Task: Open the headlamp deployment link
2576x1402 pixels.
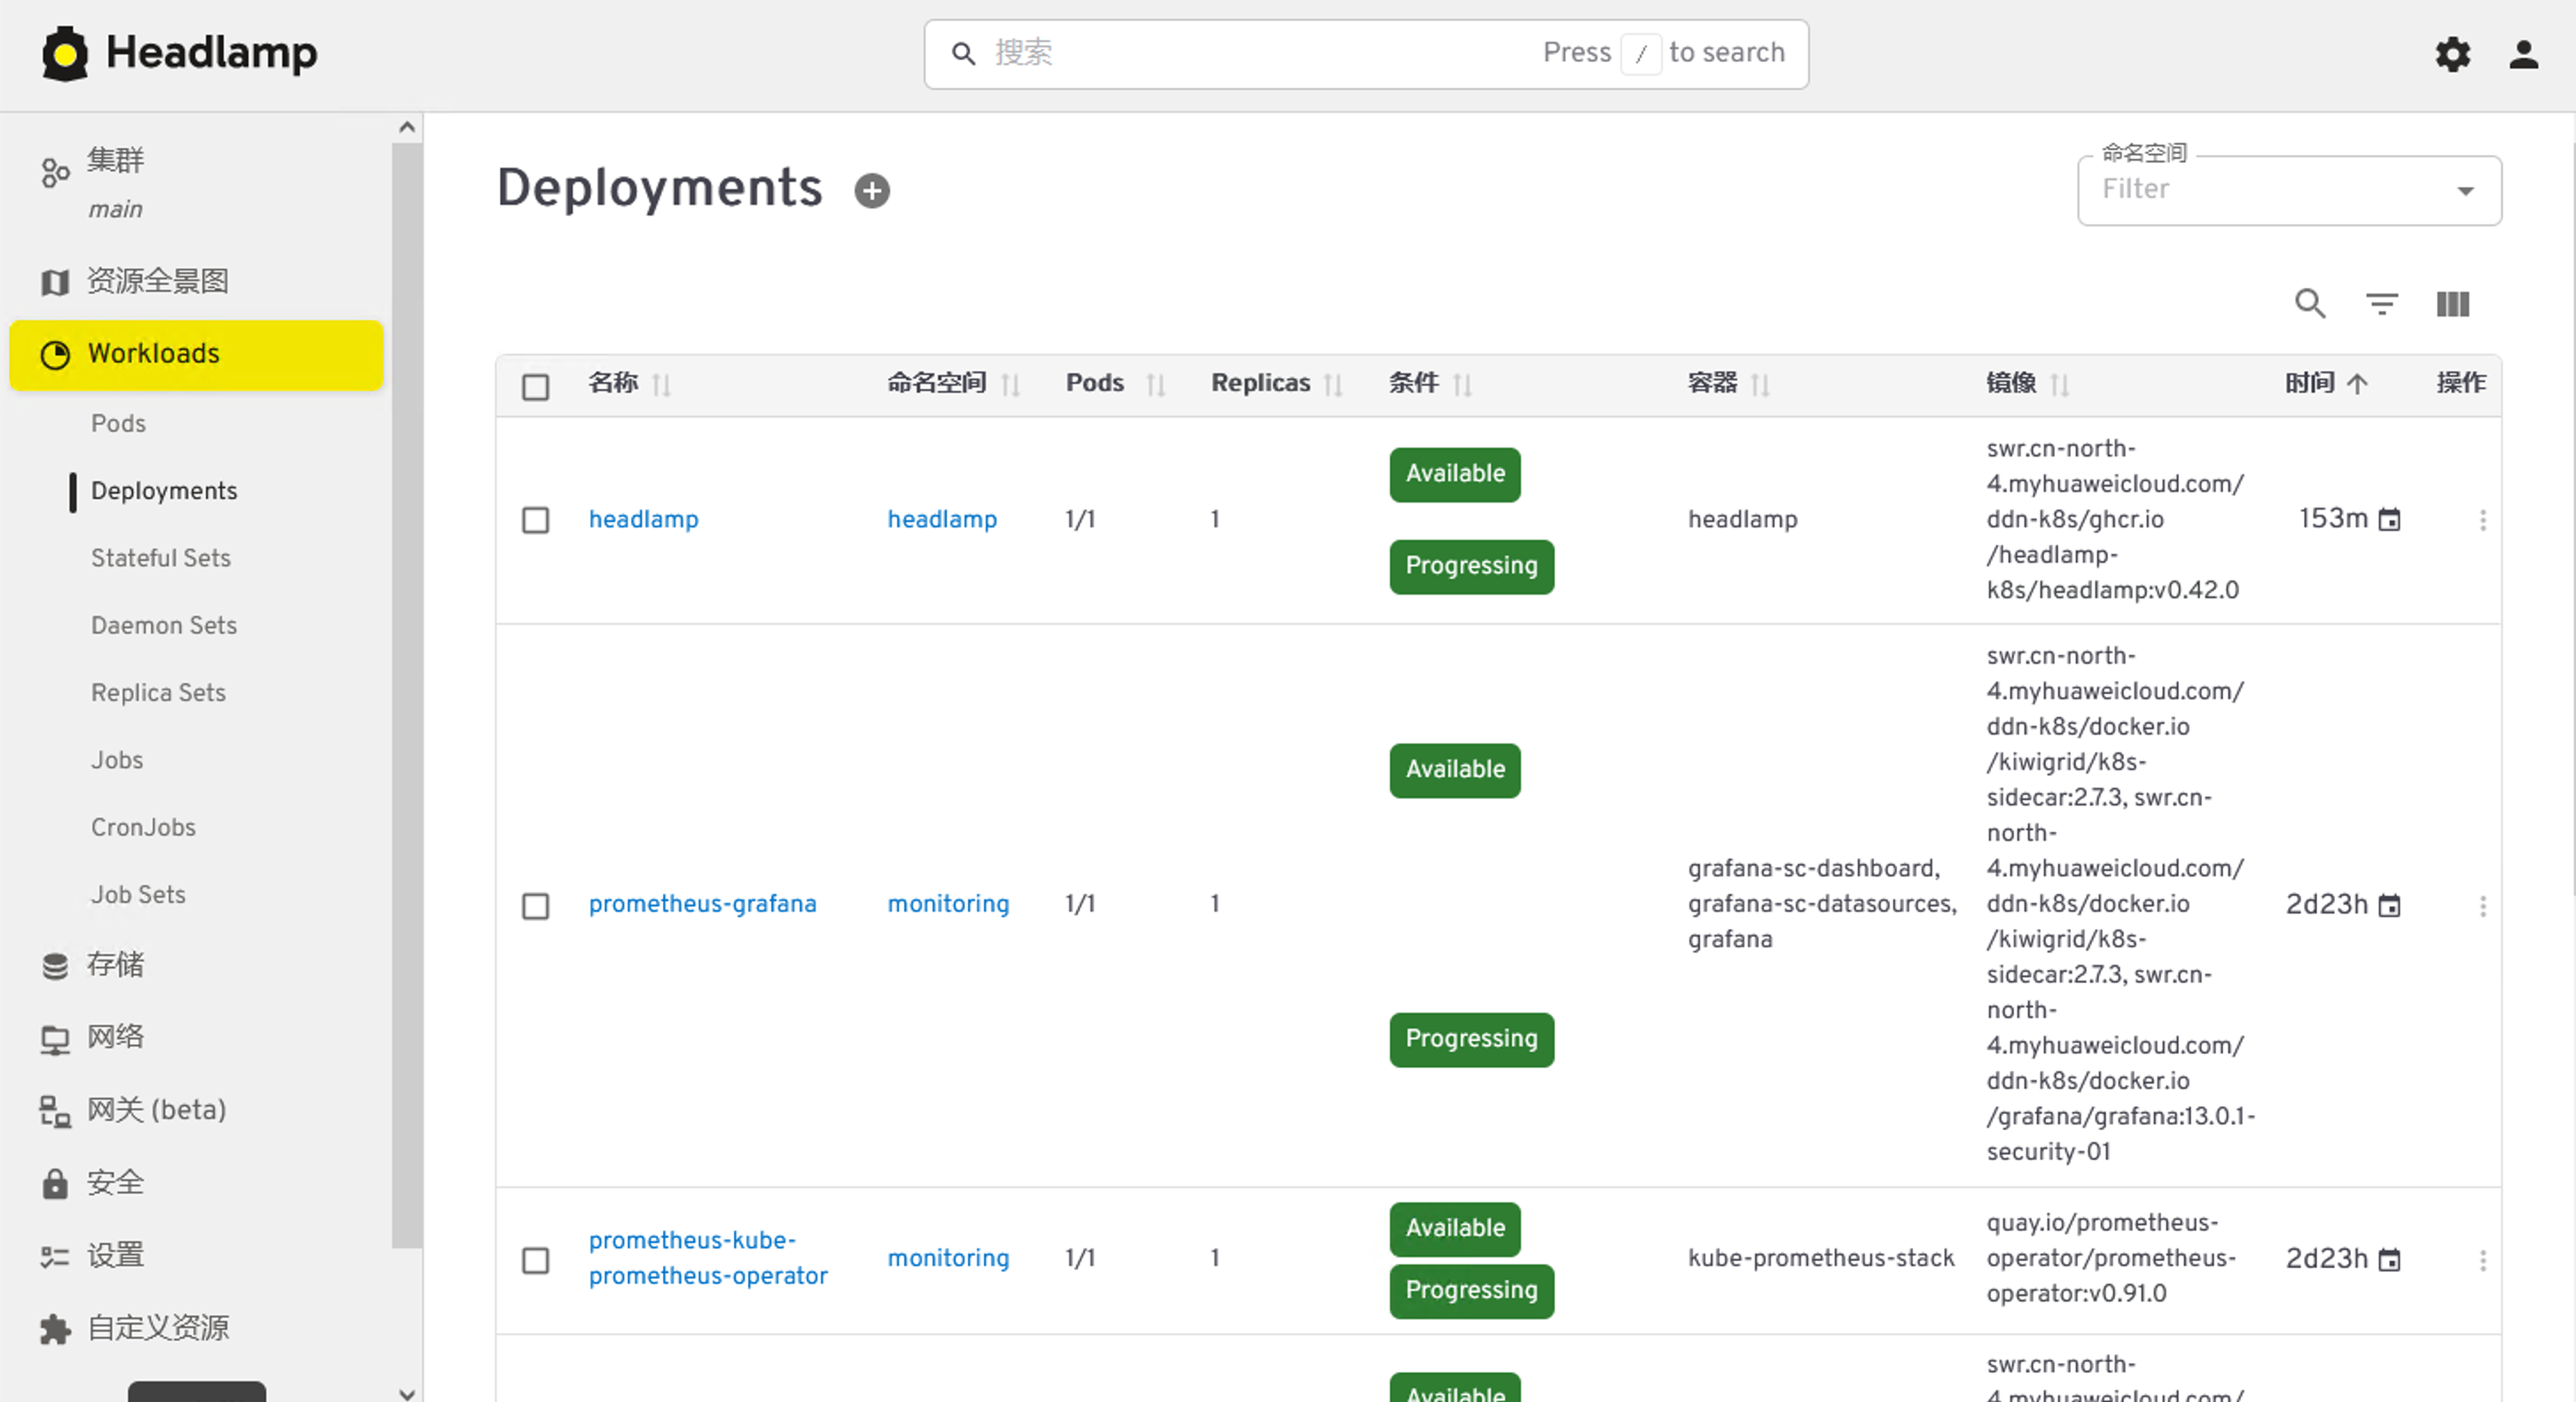Action: coord(643,519)
